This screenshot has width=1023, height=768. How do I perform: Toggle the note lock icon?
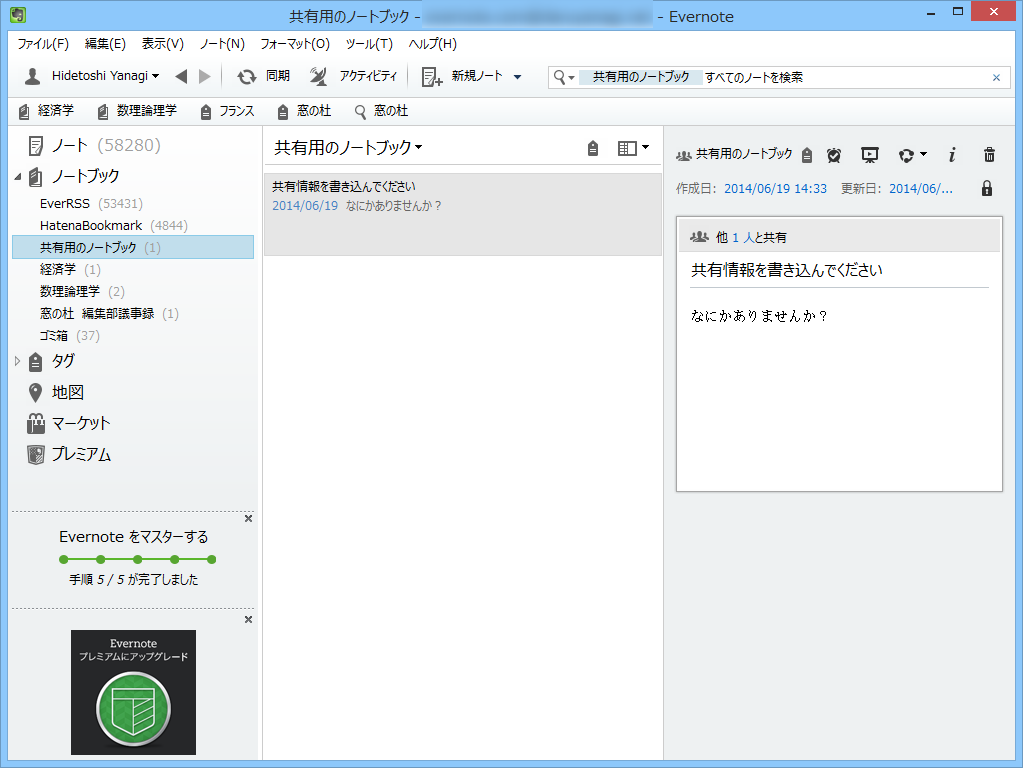pos(986,187)
